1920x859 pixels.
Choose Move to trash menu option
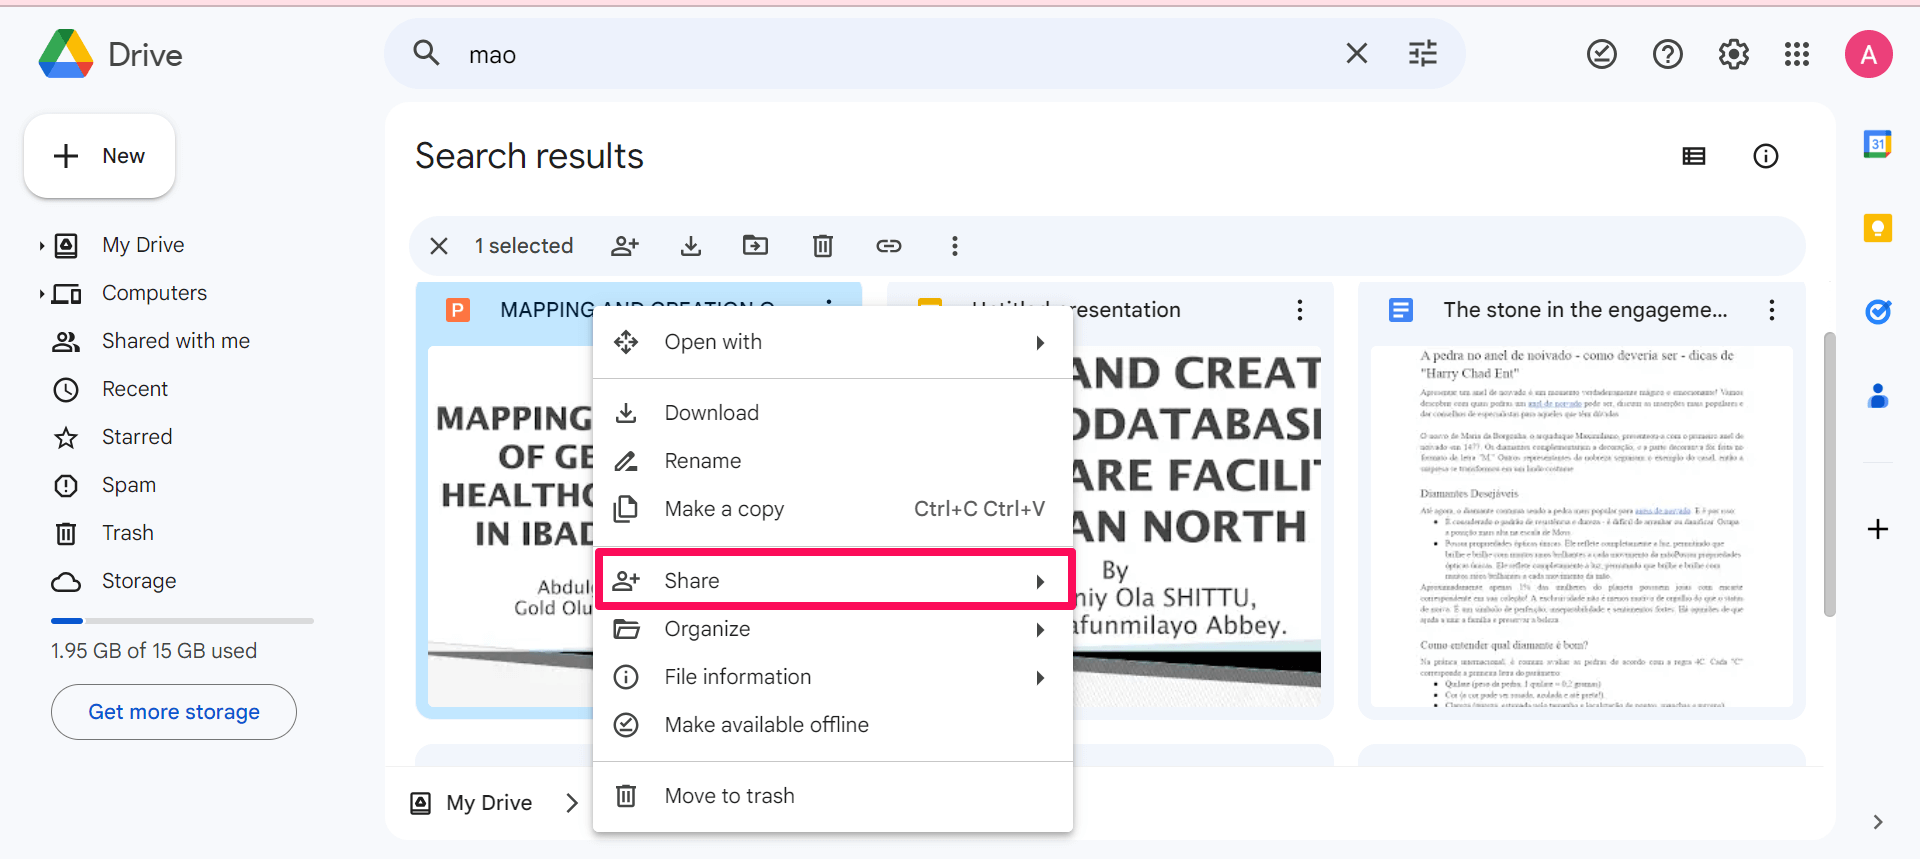pyautogui.click(x=729, y=796)
